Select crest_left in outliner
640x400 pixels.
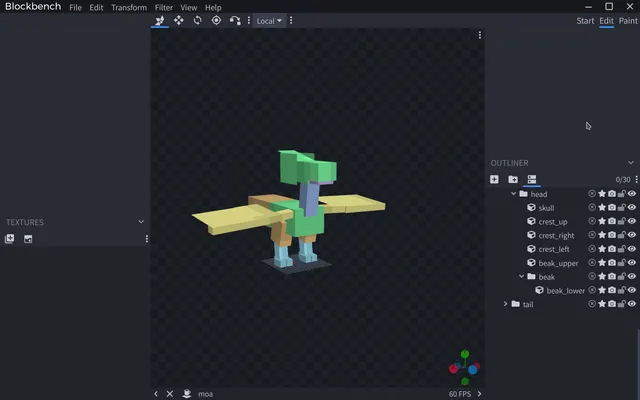click(554, 249)
